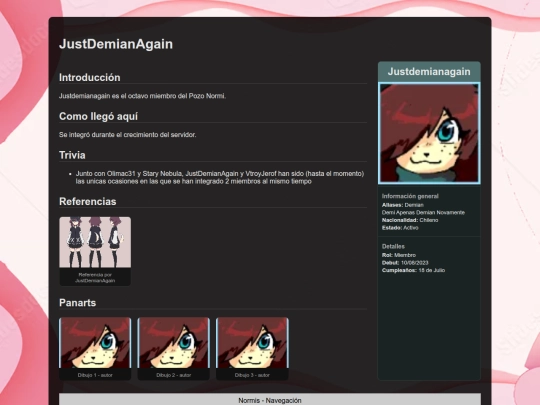
Task: Click the infobox title Justdemianagain
Action: [429, 72]
